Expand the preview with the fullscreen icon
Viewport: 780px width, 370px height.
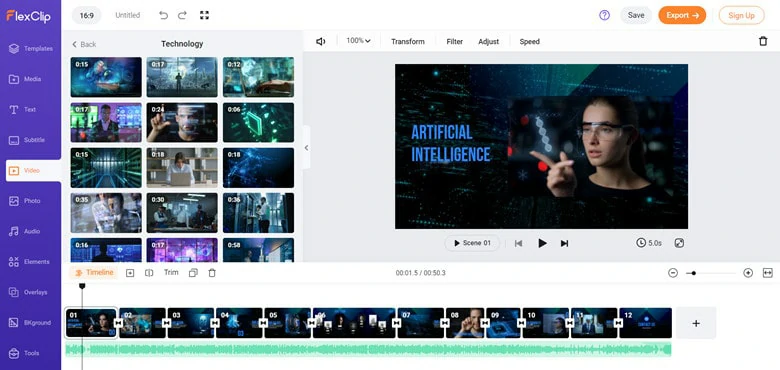coord(680,243)
